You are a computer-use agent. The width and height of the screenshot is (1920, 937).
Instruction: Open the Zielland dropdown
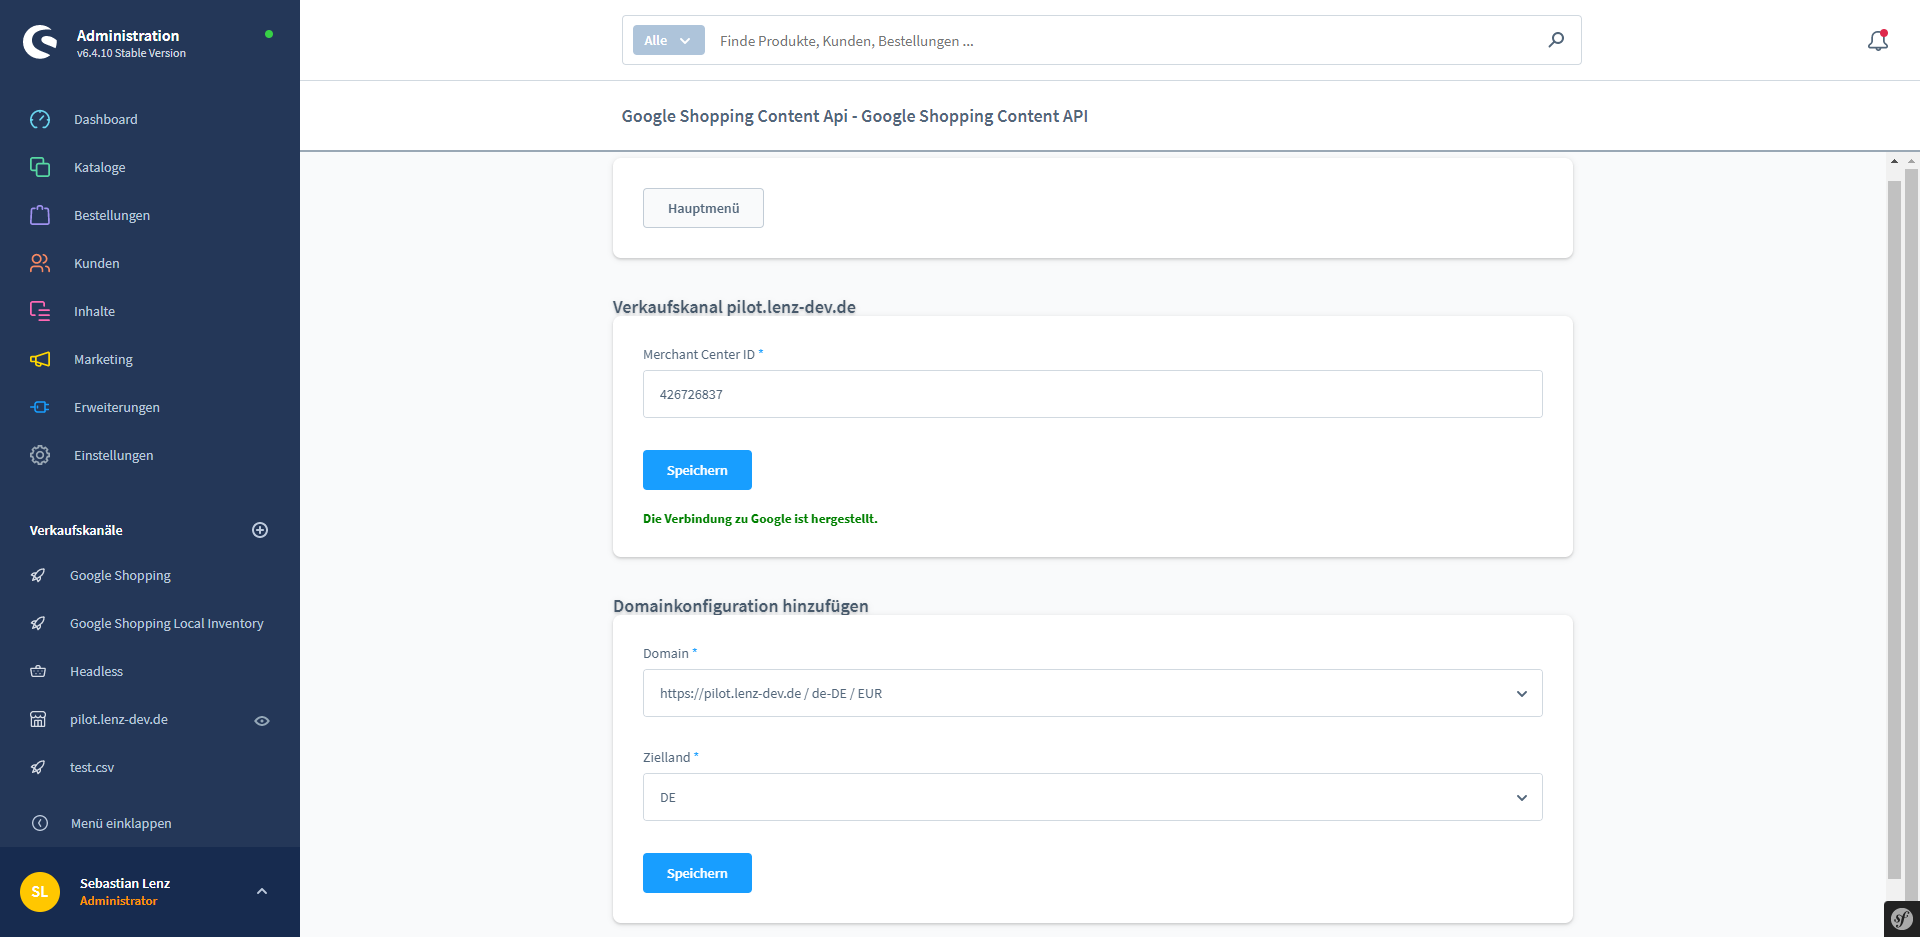(x=1092, y=797)
